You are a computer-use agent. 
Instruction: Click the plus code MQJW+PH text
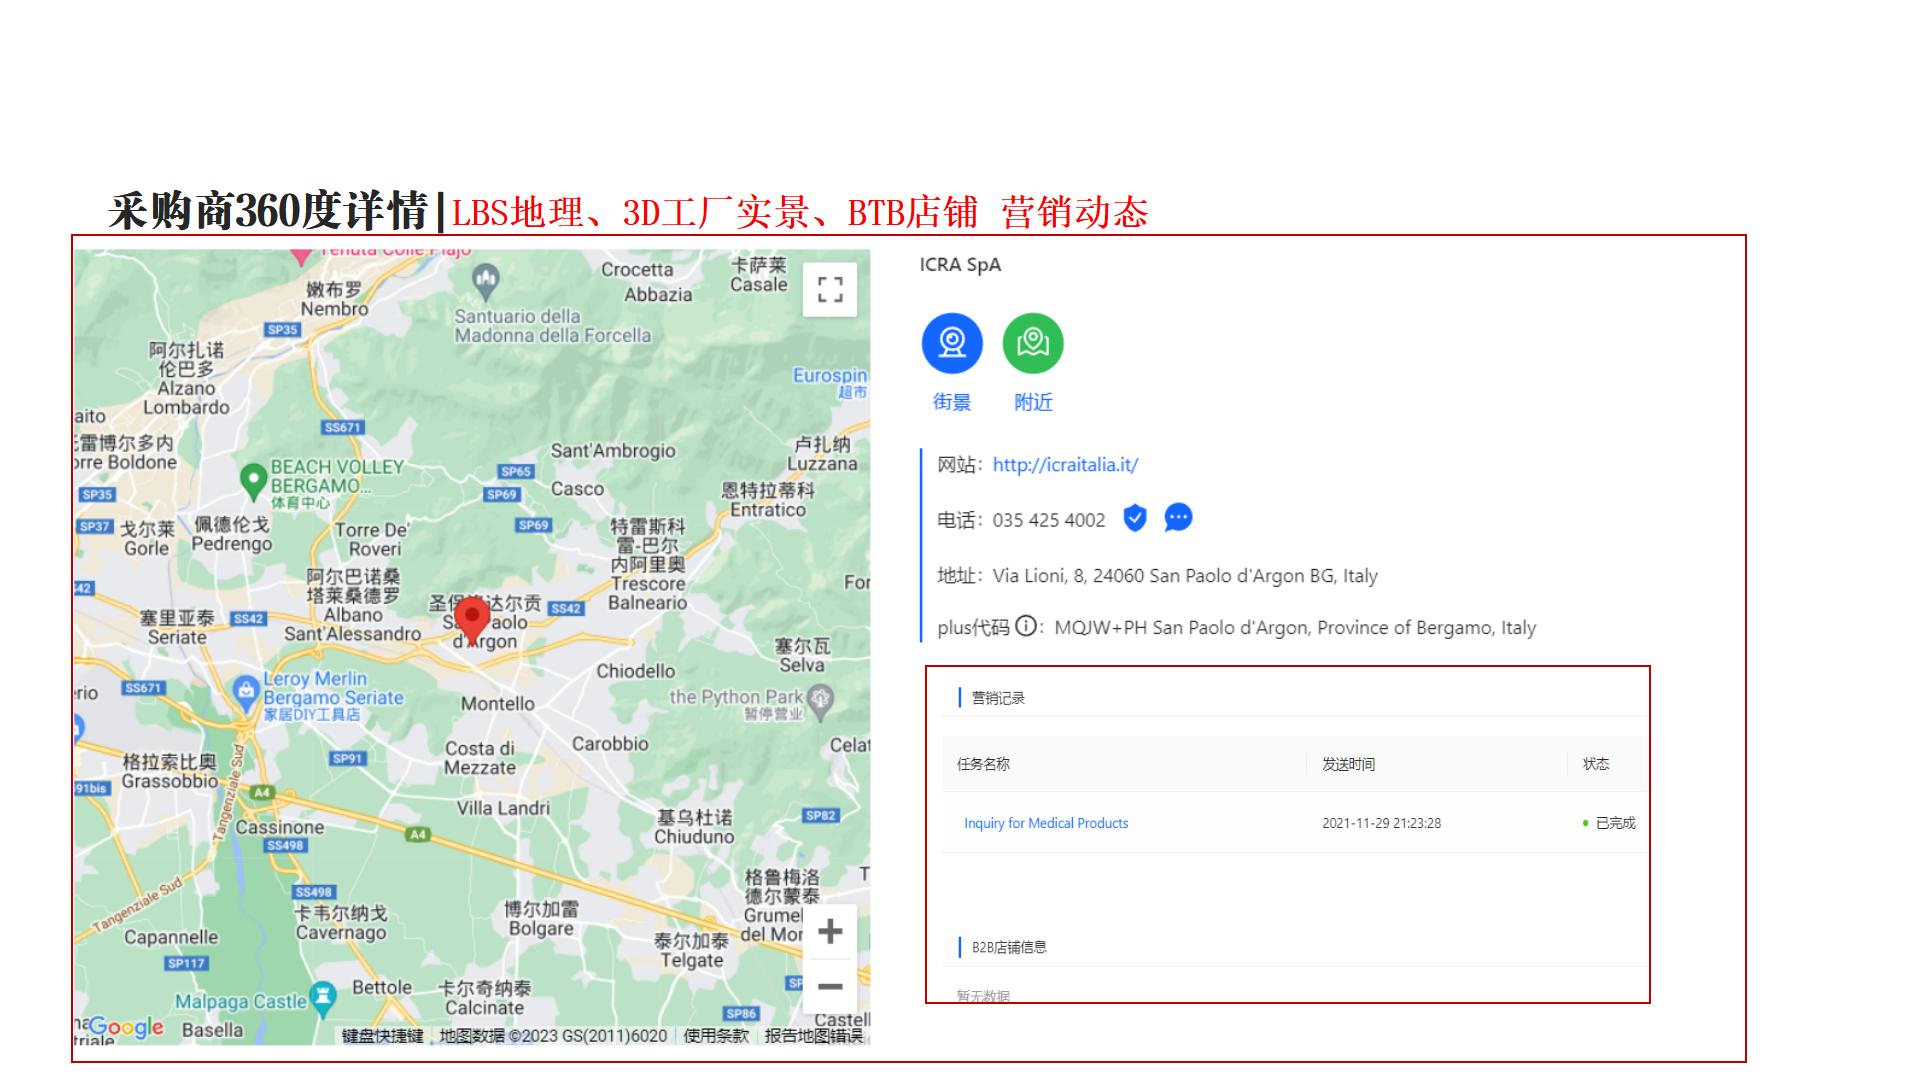tap(1295, 628)
